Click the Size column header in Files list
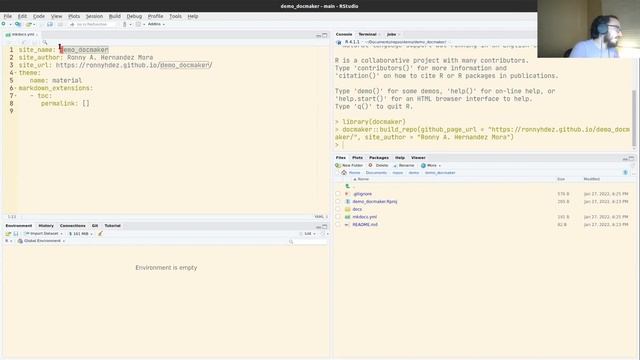Image resolution: width=640 pixels, height=360 pixels. 561,179
